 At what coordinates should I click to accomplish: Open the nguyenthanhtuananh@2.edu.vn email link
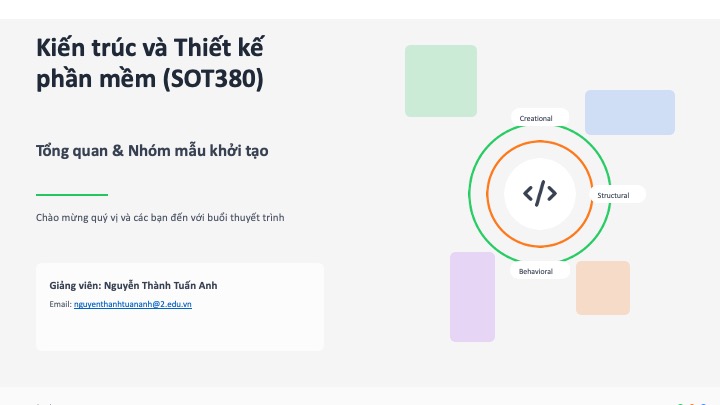[x=132, y=303]
